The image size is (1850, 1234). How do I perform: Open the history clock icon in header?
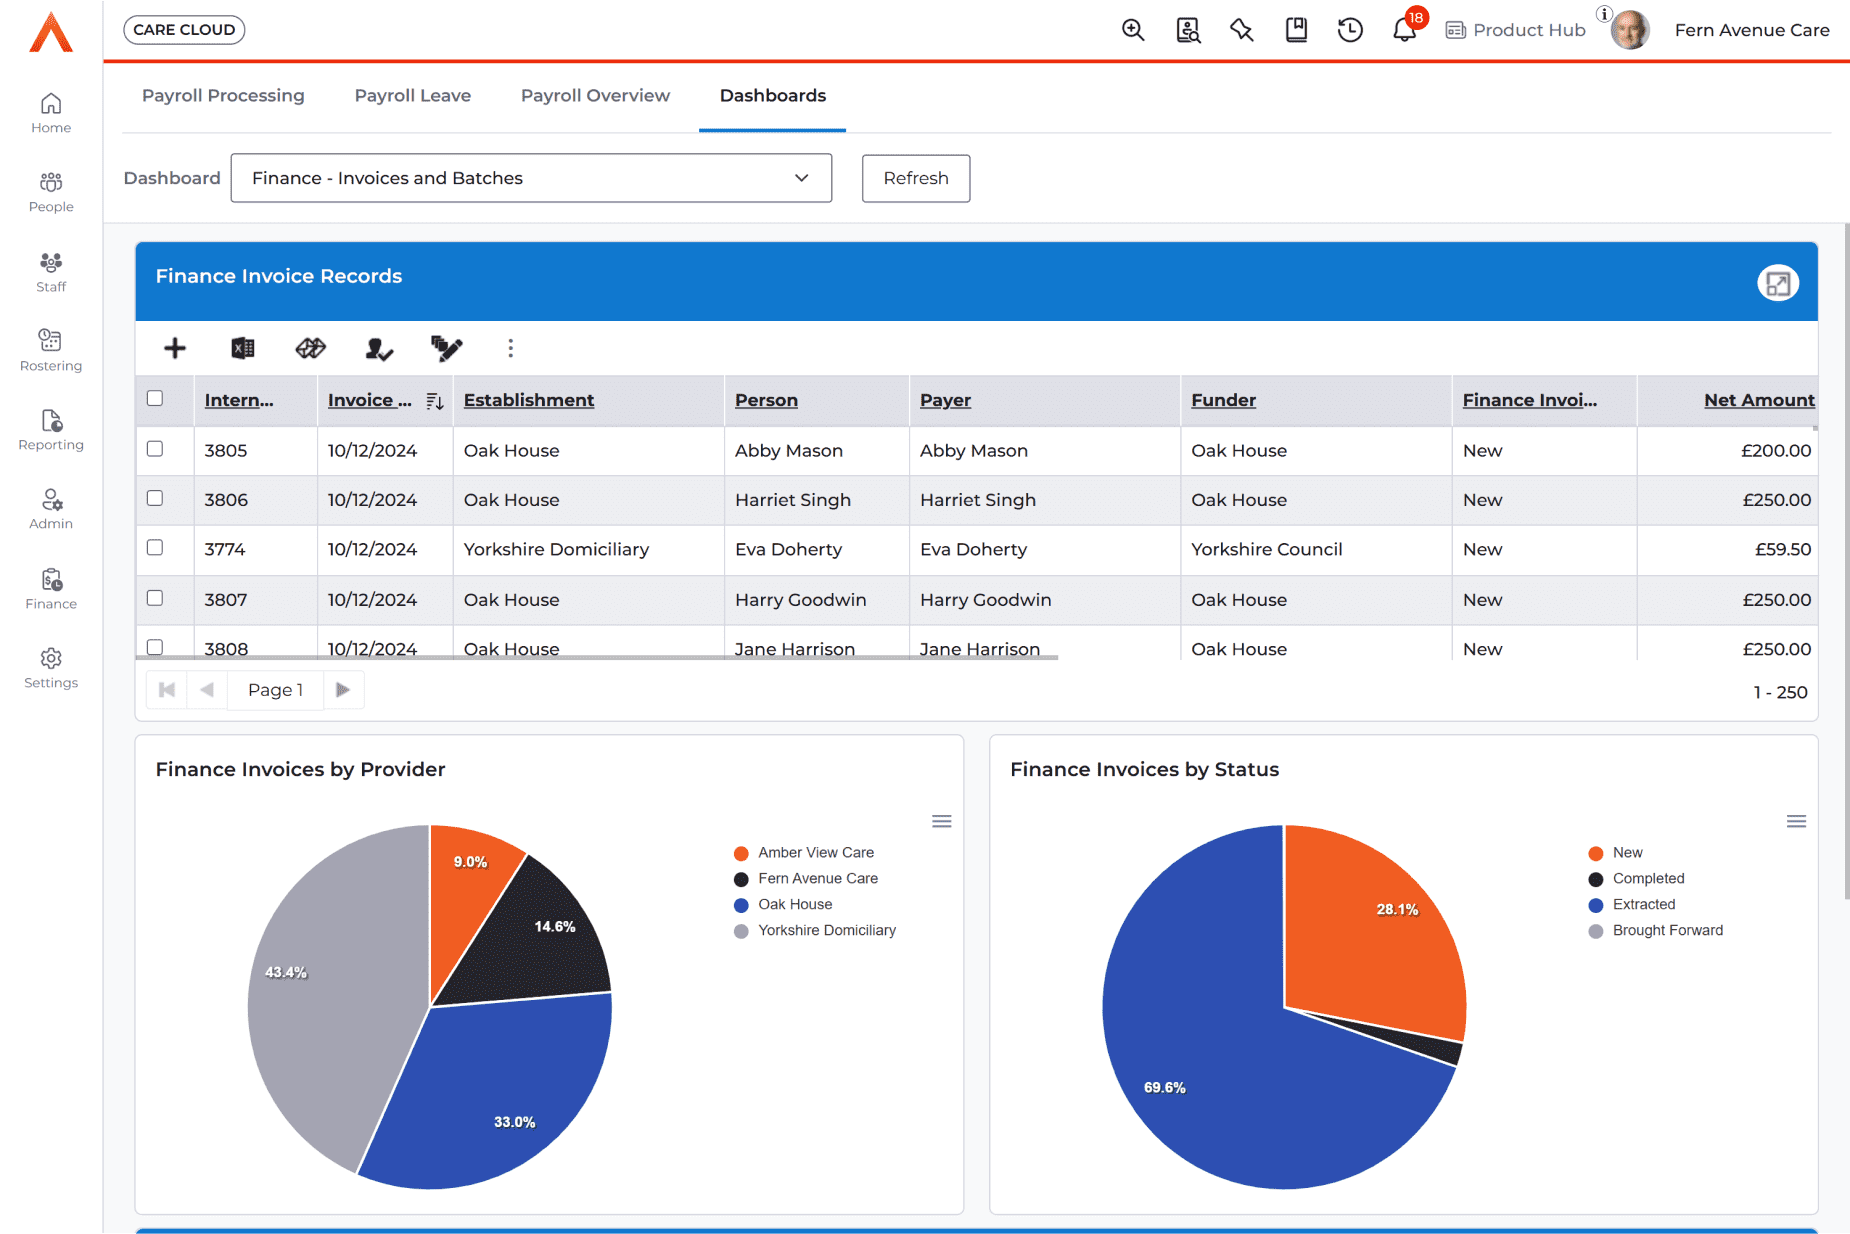click(x=1350, y=30)
